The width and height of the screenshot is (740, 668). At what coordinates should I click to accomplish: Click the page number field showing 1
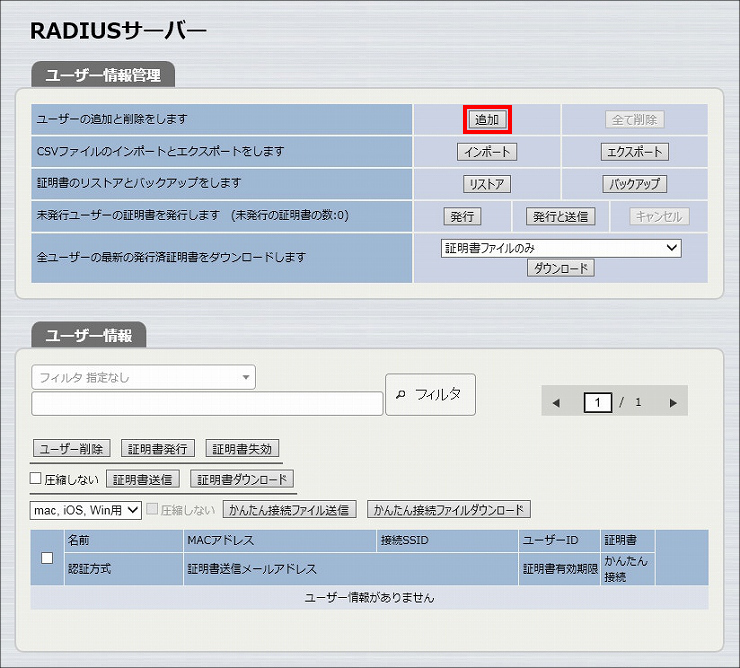click(597, 403)
